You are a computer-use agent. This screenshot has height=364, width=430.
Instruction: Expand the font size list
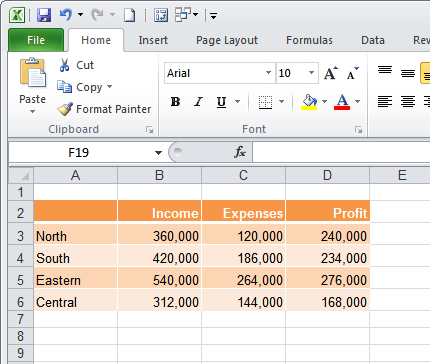click(311, 73)
